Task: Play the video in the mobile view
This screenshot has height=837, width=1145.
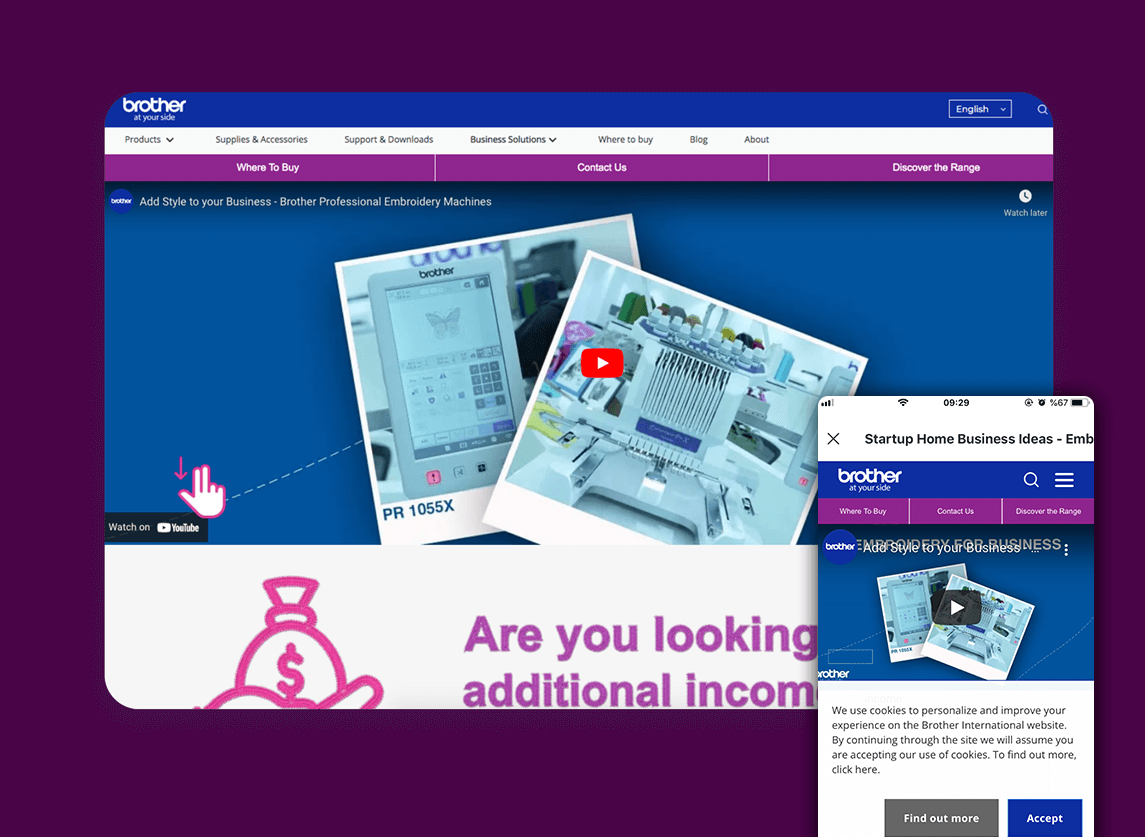Action: click(956, 607)
